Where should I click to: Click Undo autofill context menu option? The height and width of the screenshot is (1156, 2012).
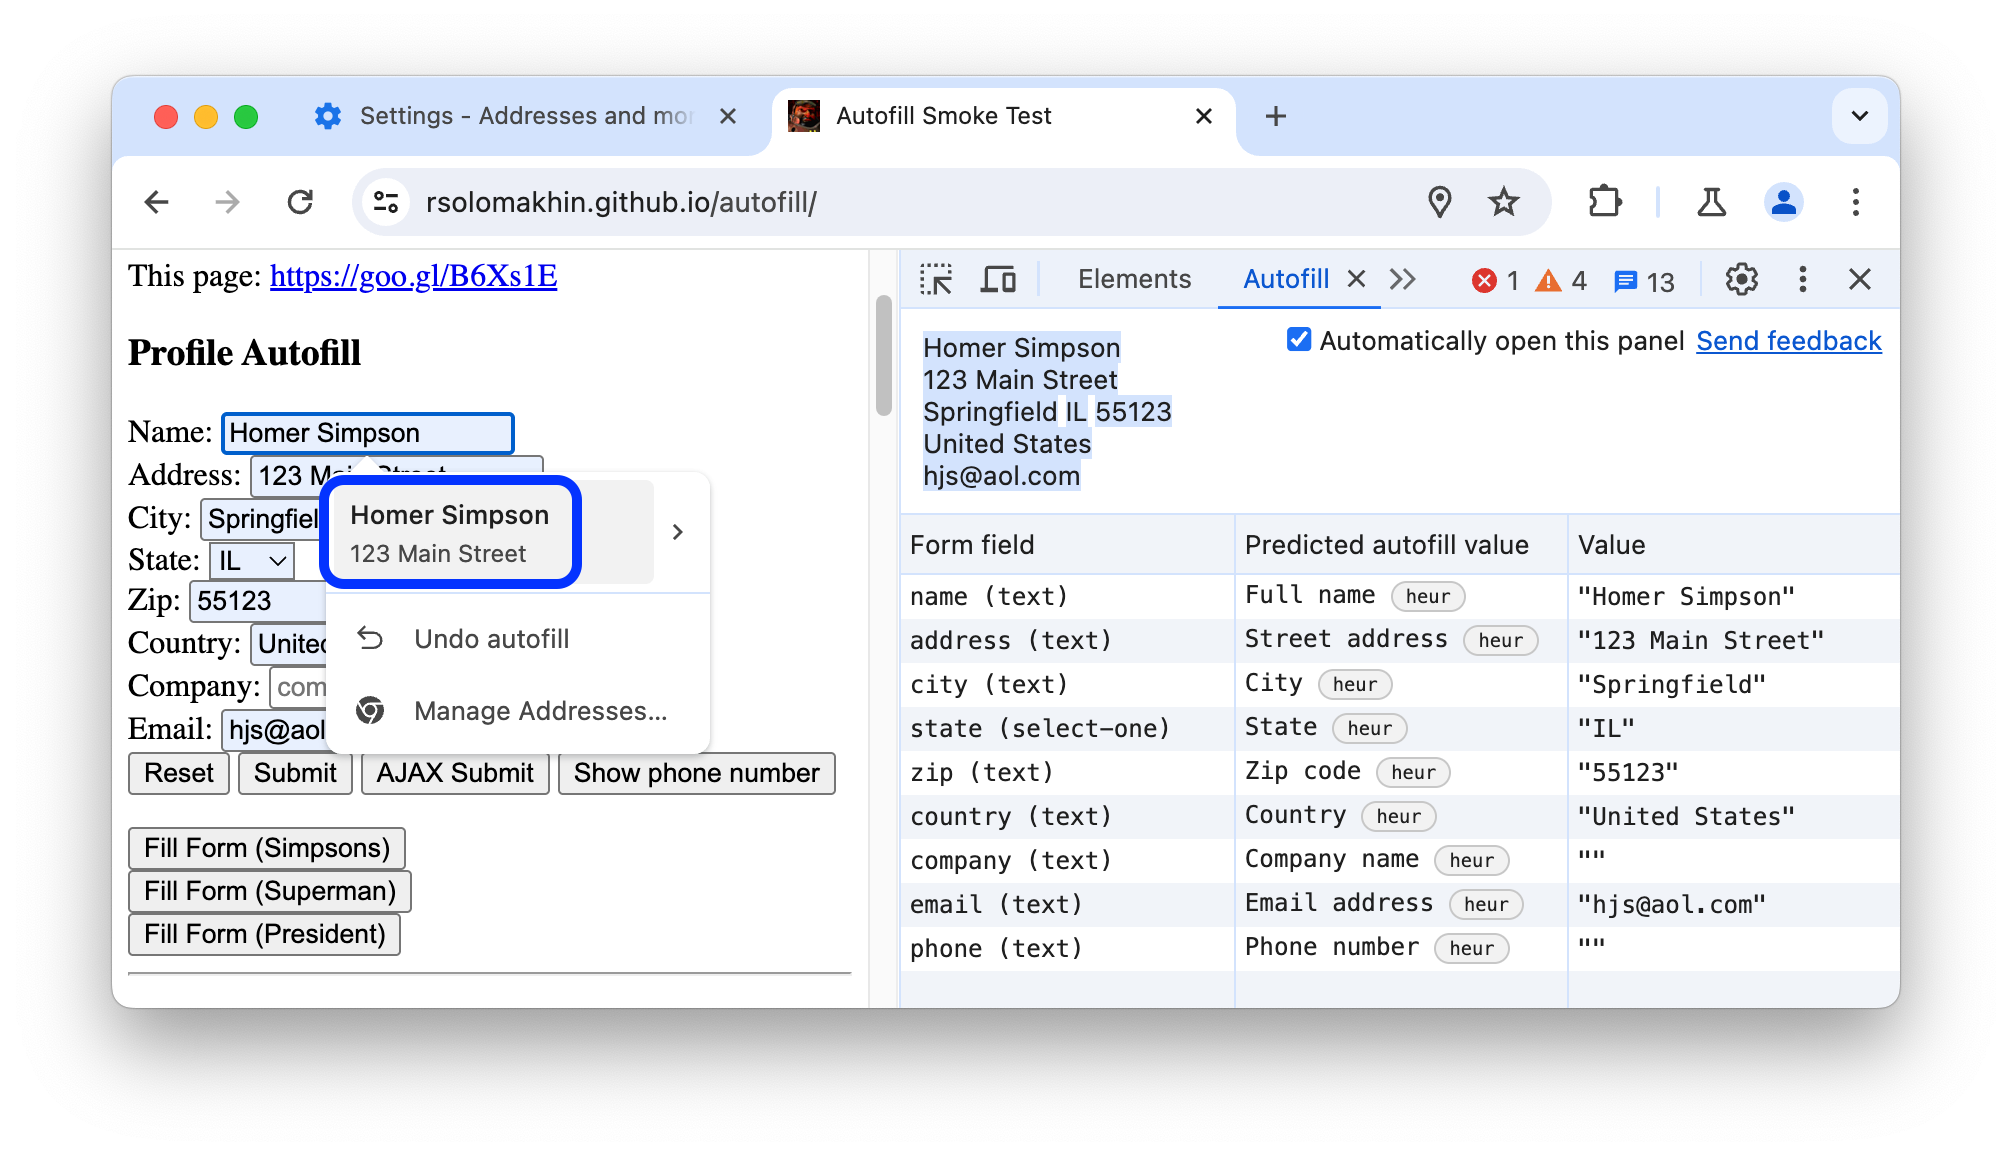point(492,638)
